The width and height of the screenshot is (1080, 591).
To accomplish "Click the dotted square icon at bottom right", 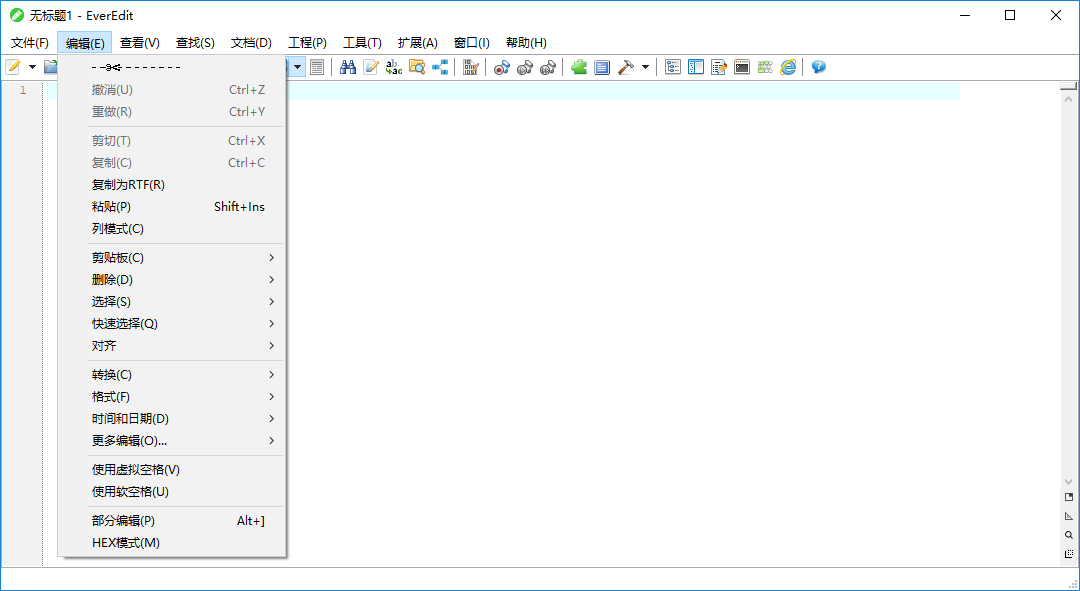I will point(1069,554).
